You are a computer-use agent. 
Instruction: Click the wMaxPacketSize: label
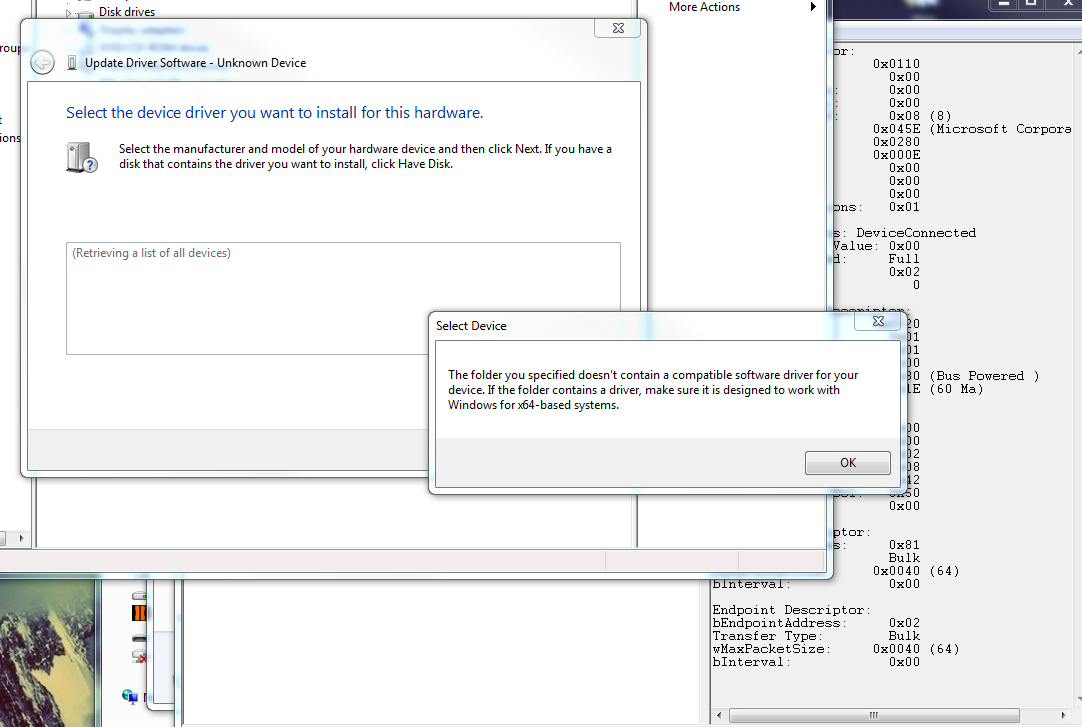771,649
